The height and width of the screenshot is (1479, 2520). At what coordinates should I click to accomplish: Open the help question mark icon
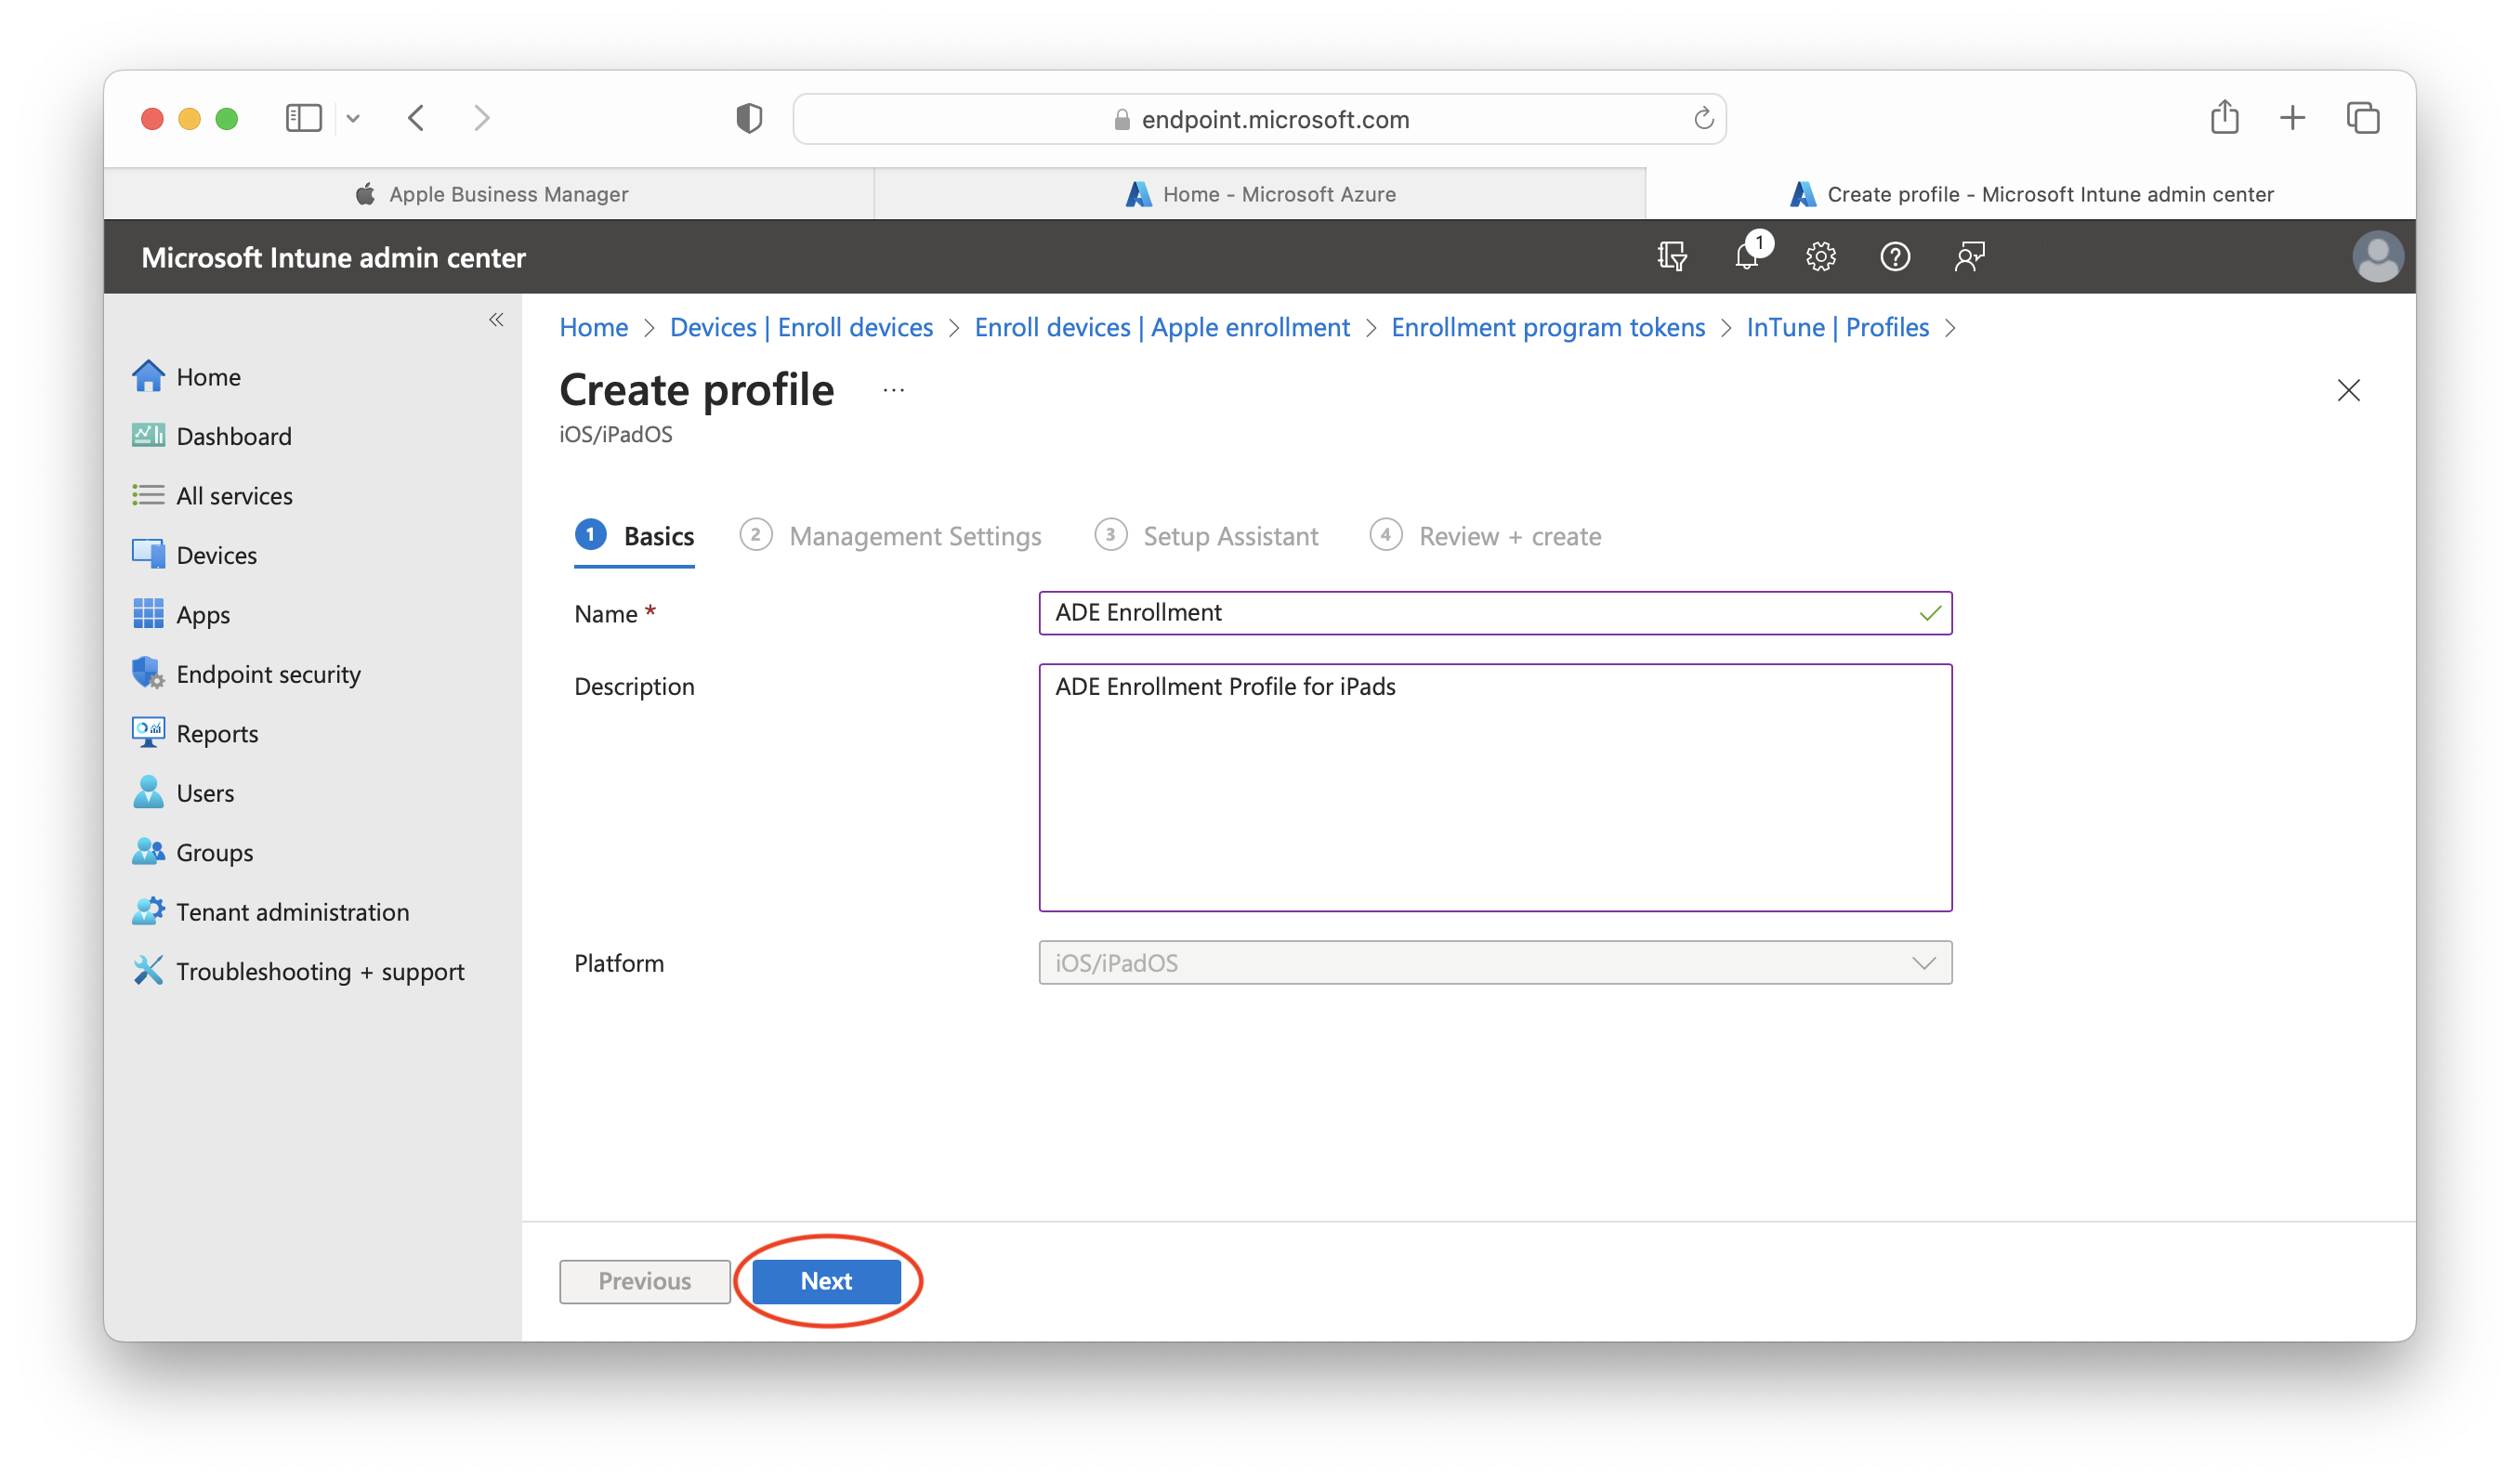click(1895, 256)
